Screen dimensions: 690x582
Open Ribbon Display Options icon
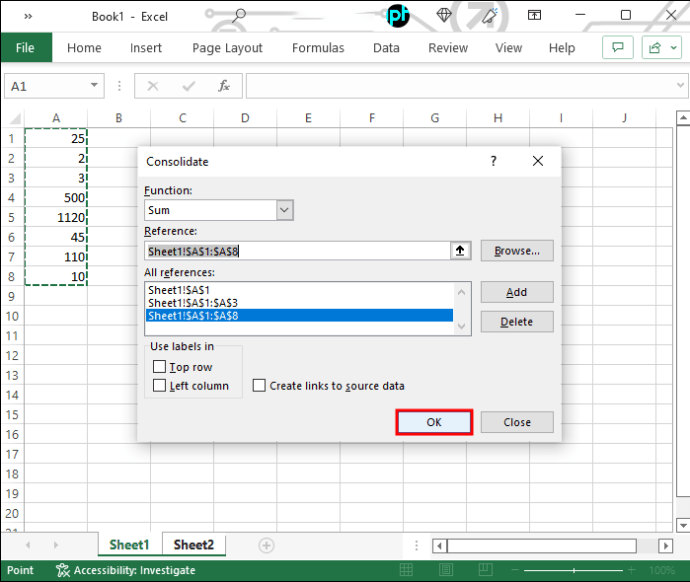click(534, 15)
